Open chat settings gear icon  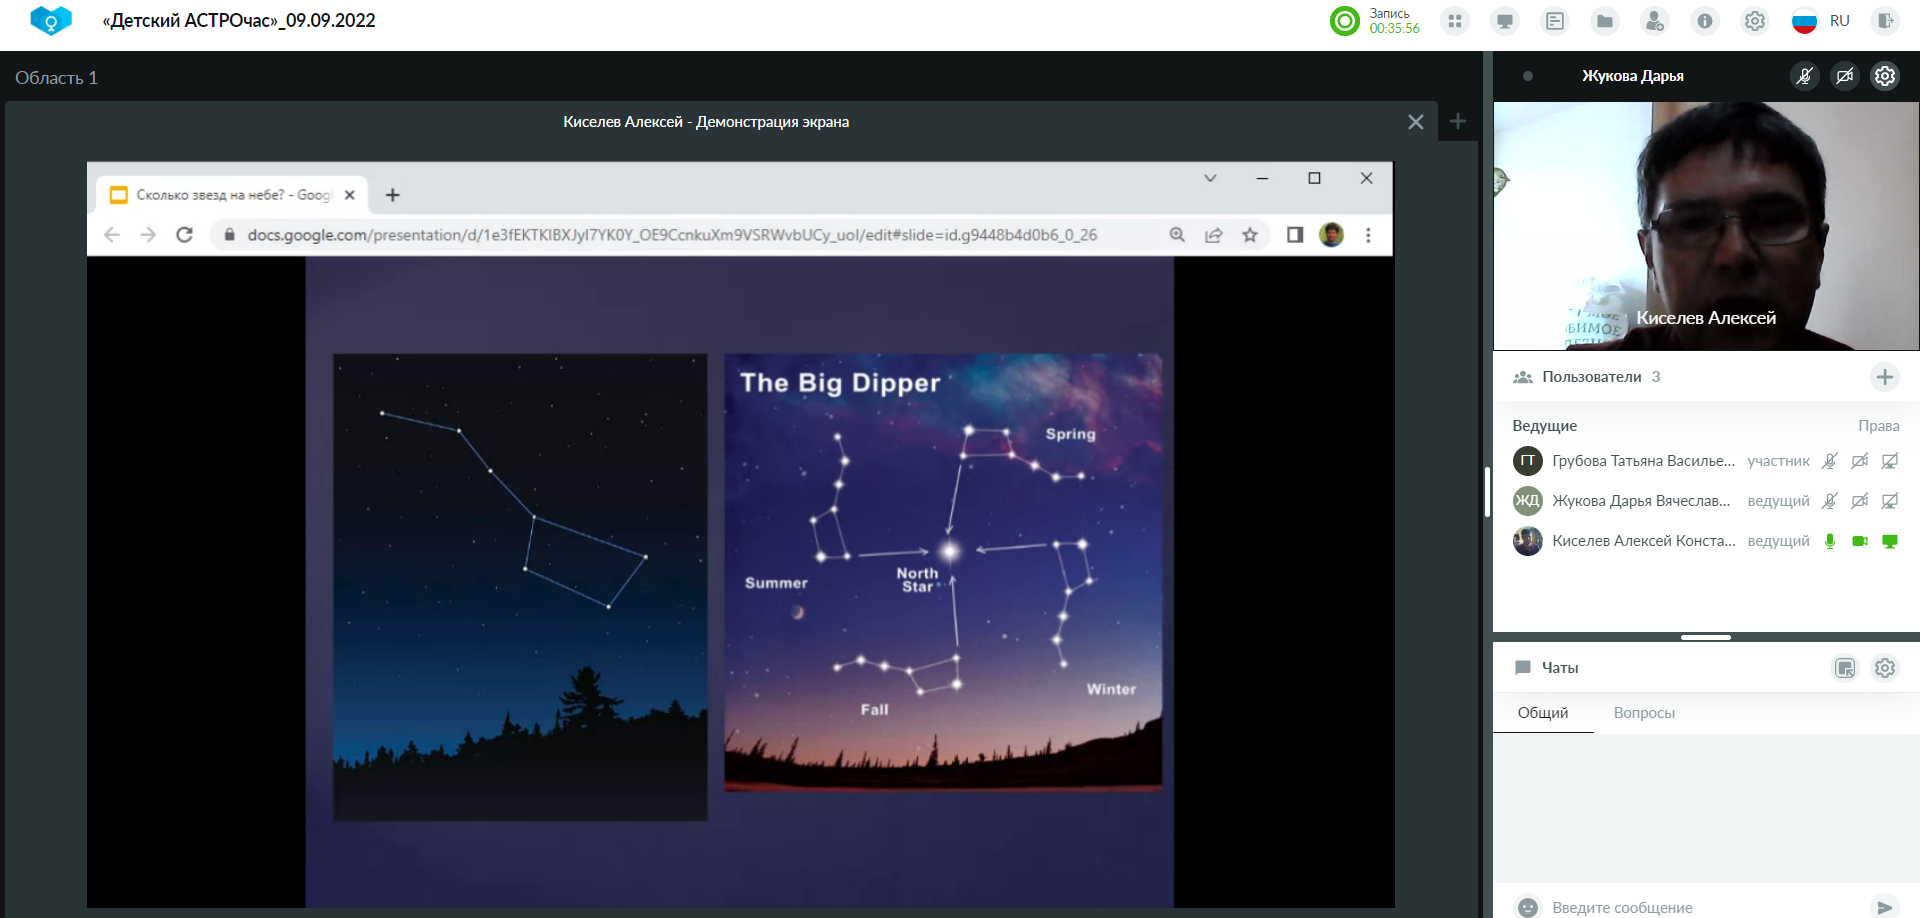[x=1885, y=668]
